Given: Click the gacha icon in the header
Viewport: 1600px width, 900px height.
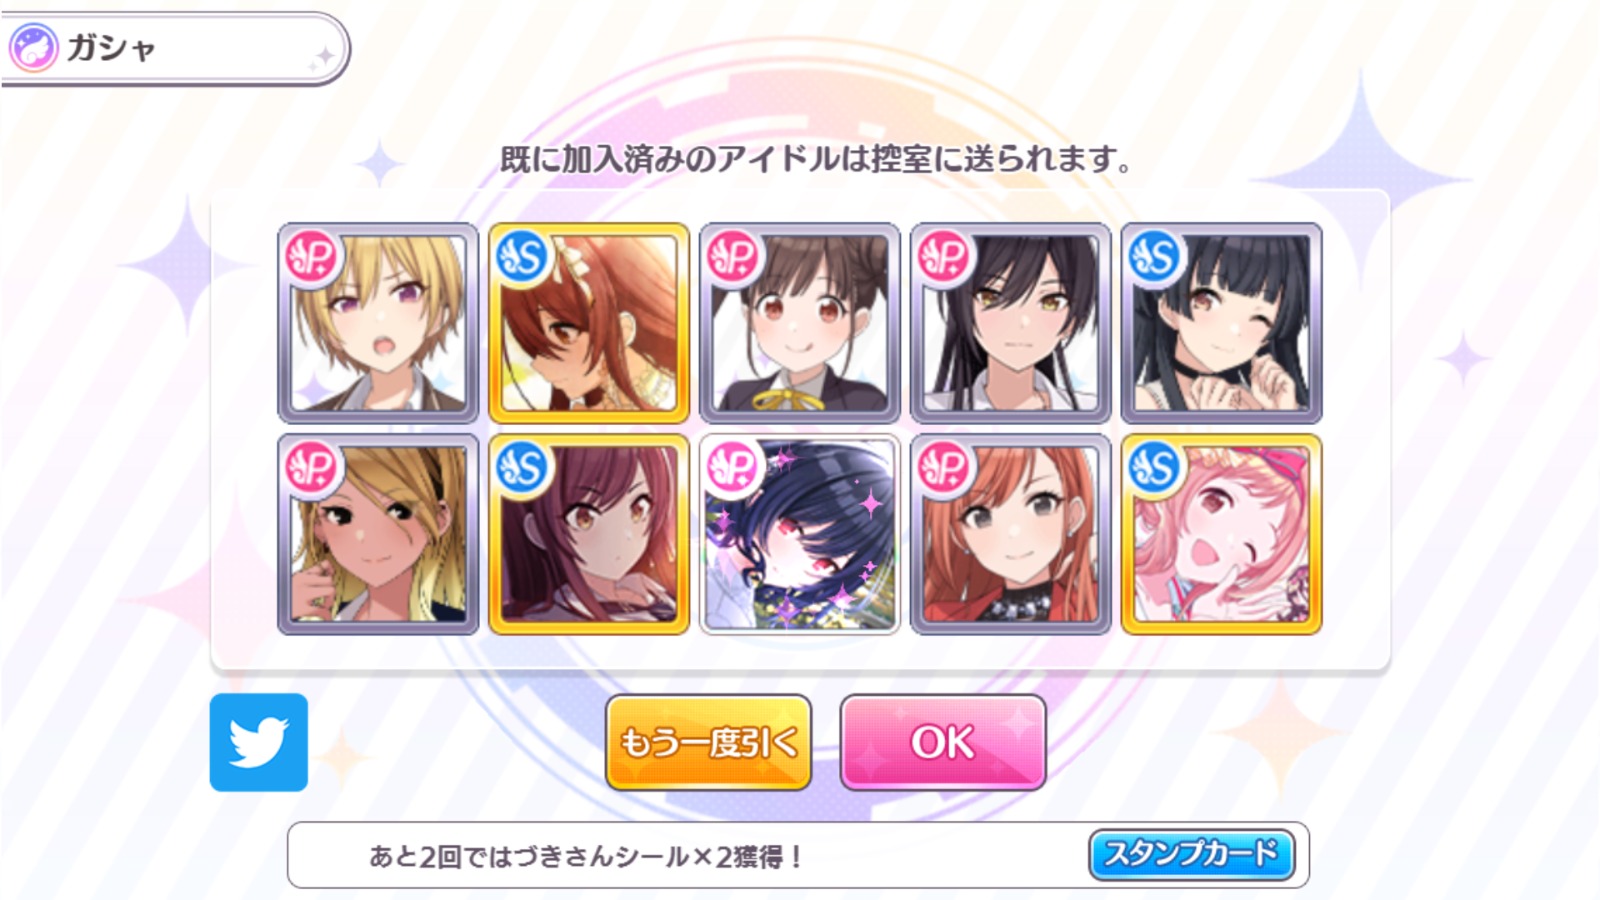Looking at the screenshot, I should pos(34,48).
